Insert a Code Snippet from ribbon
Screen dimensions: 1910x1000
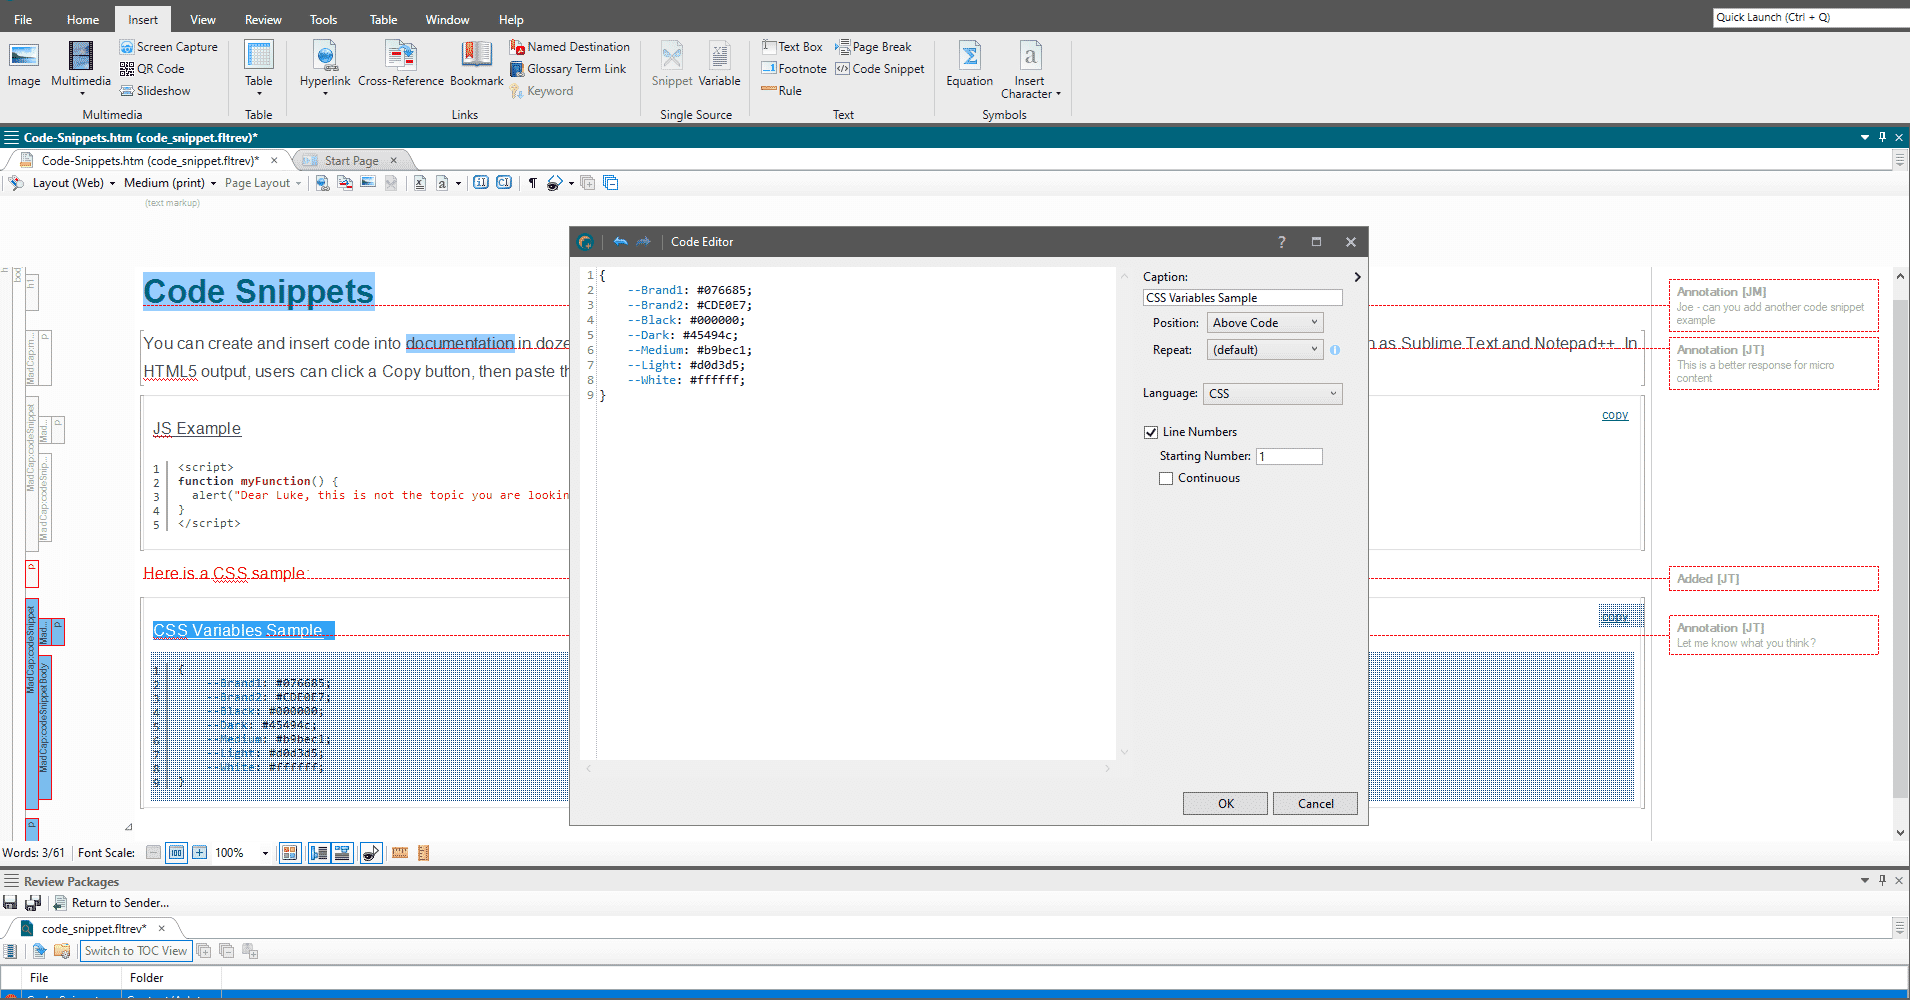coord(880,69)
